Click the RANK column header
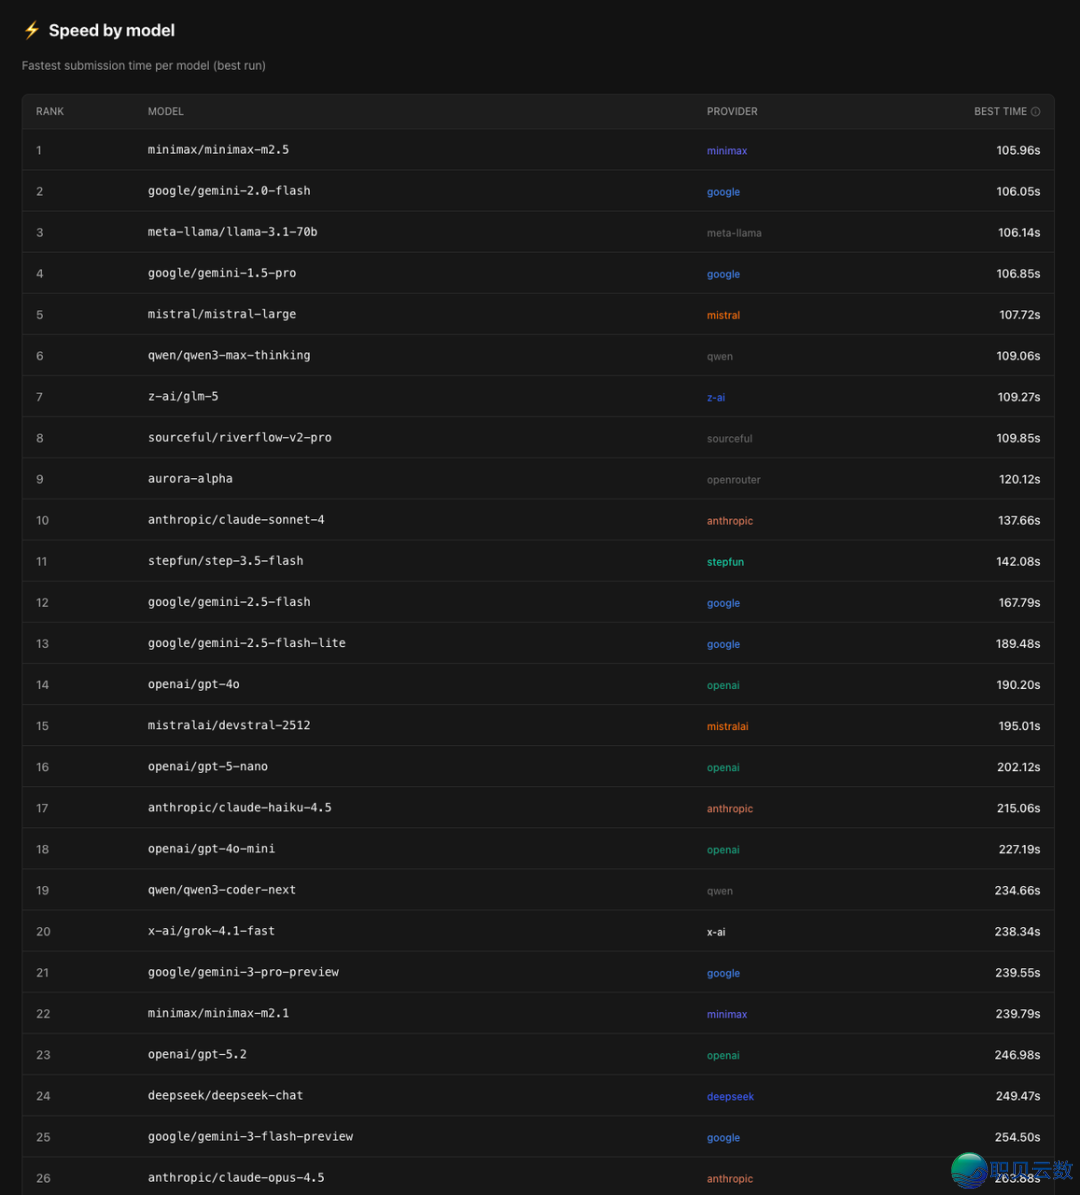This screenshot has width=1080, height=1195. (50, 111)
